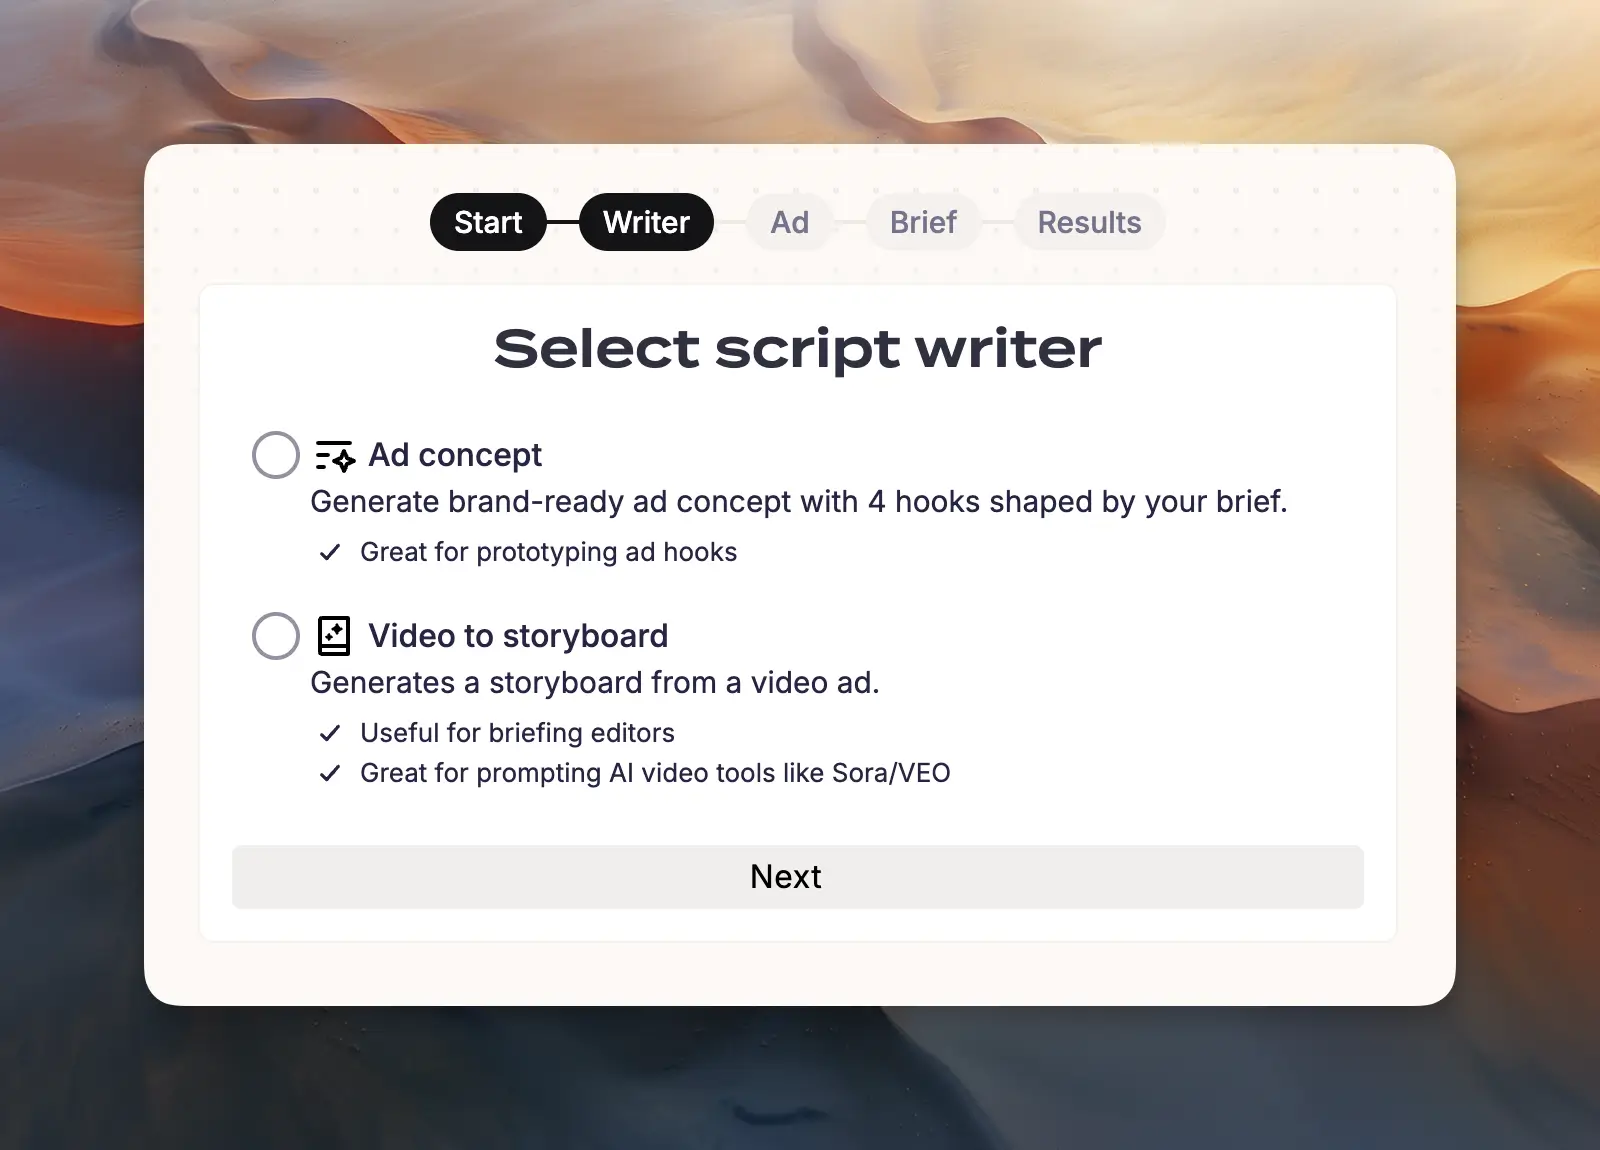The width and height of the screenshot is (1600, 1150).
Task: Click the 'Great for prototyping ad hooks' text
Action: coord(548,553)
